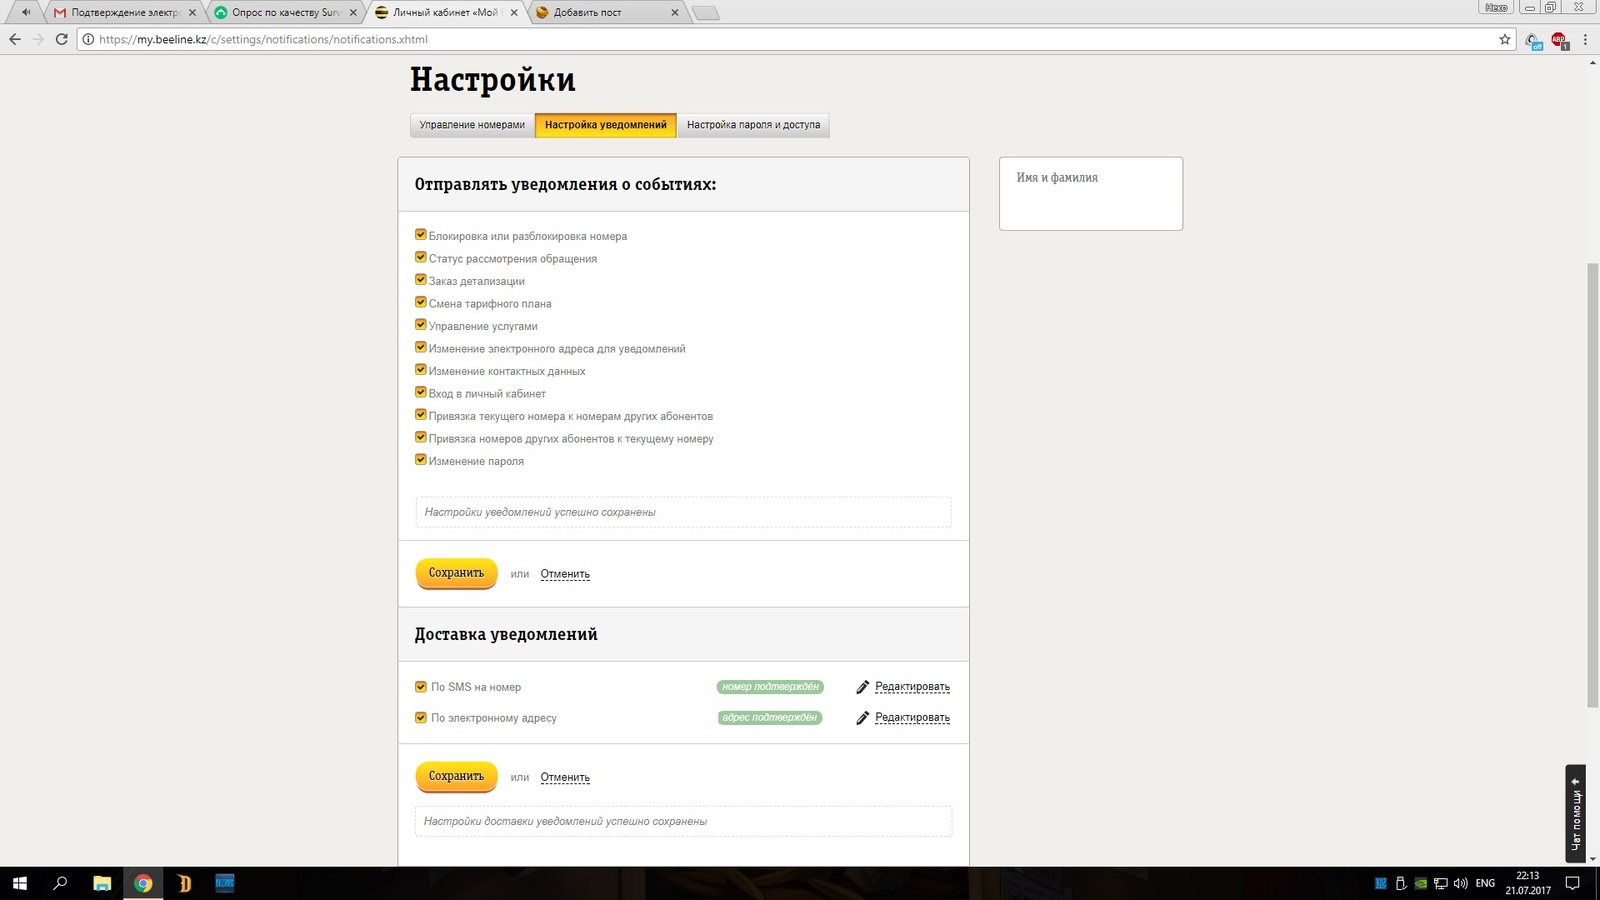
Task: Click the muted-audio speaker tab at far left
Action: (26, 12)
